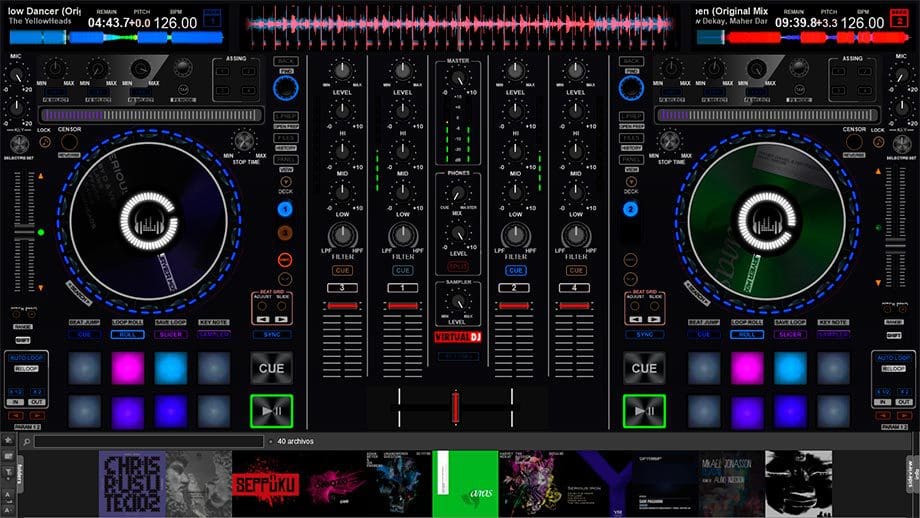Select deck 3 orange round button
The image size is (920, 518).
[x=285, y=233]
